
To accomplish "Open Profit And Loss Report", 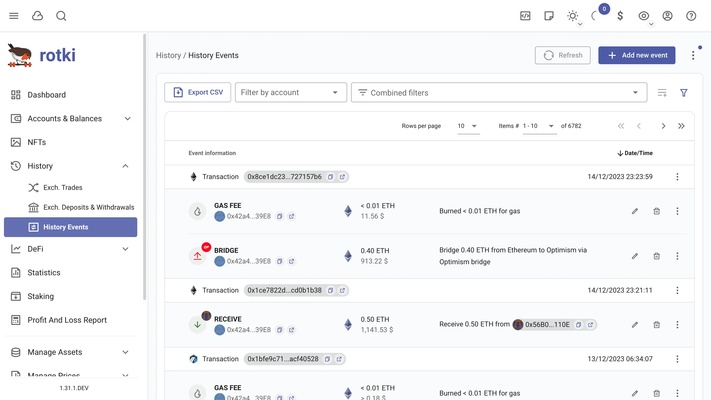I will [70, 320].
